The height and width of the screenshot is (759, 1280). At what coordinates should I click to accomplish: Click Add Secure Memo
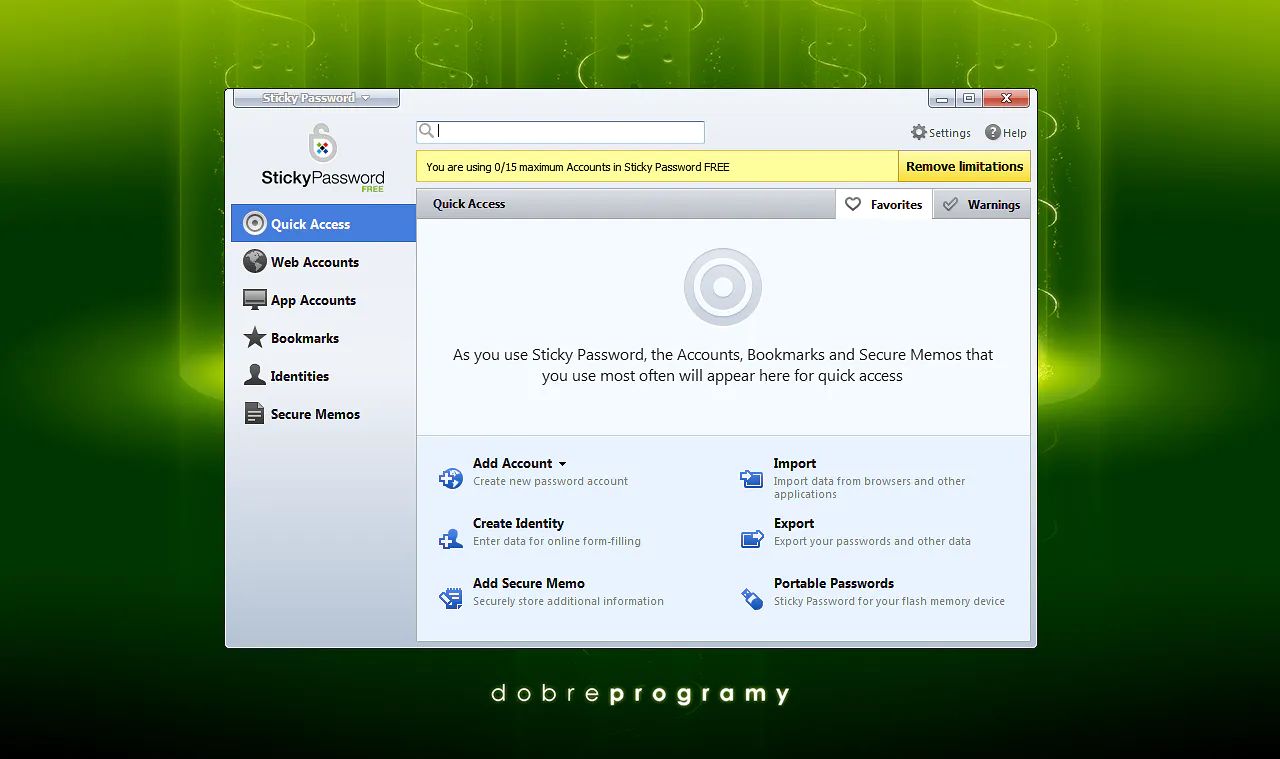tap(529, 583)
